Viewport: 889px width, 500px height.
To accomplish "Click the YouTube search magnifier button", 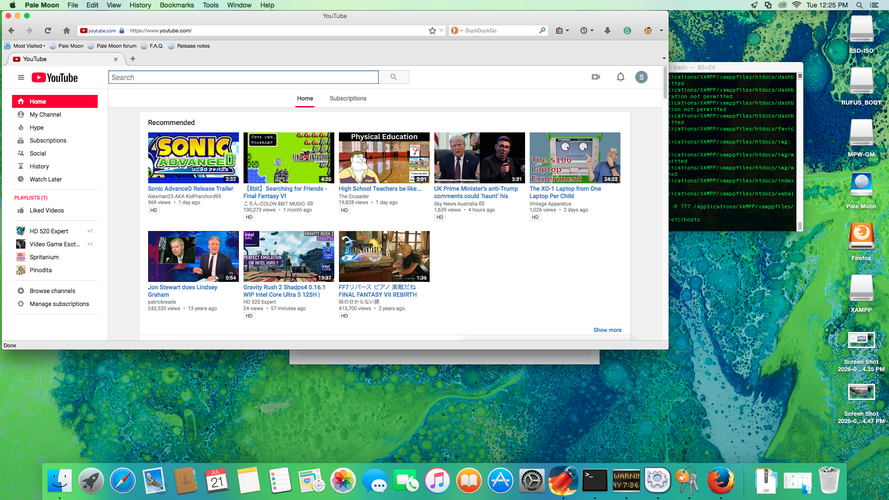I will click(x=393, y=77).
